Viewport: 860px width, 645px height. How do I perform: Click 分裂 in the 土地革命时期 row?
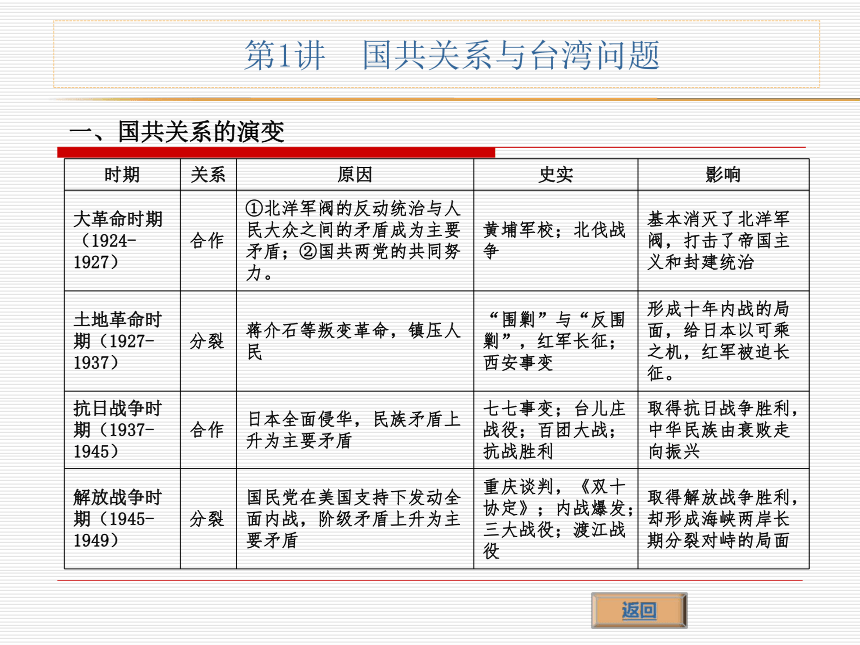[208, 341]
